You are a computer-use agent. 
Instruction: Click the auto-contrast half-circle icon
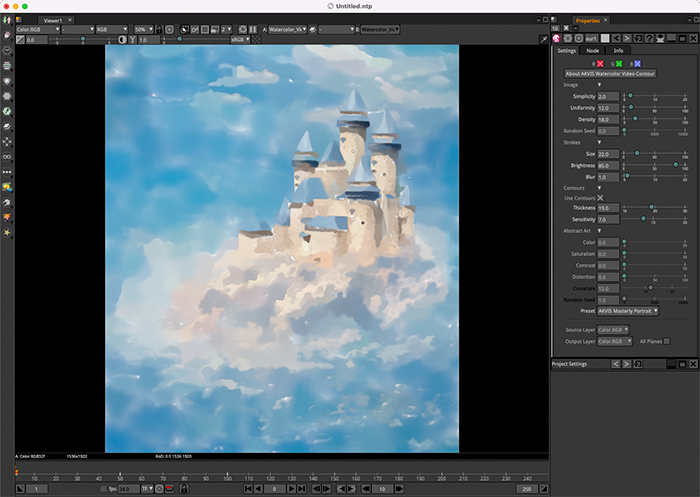click(x=122, y=40)
